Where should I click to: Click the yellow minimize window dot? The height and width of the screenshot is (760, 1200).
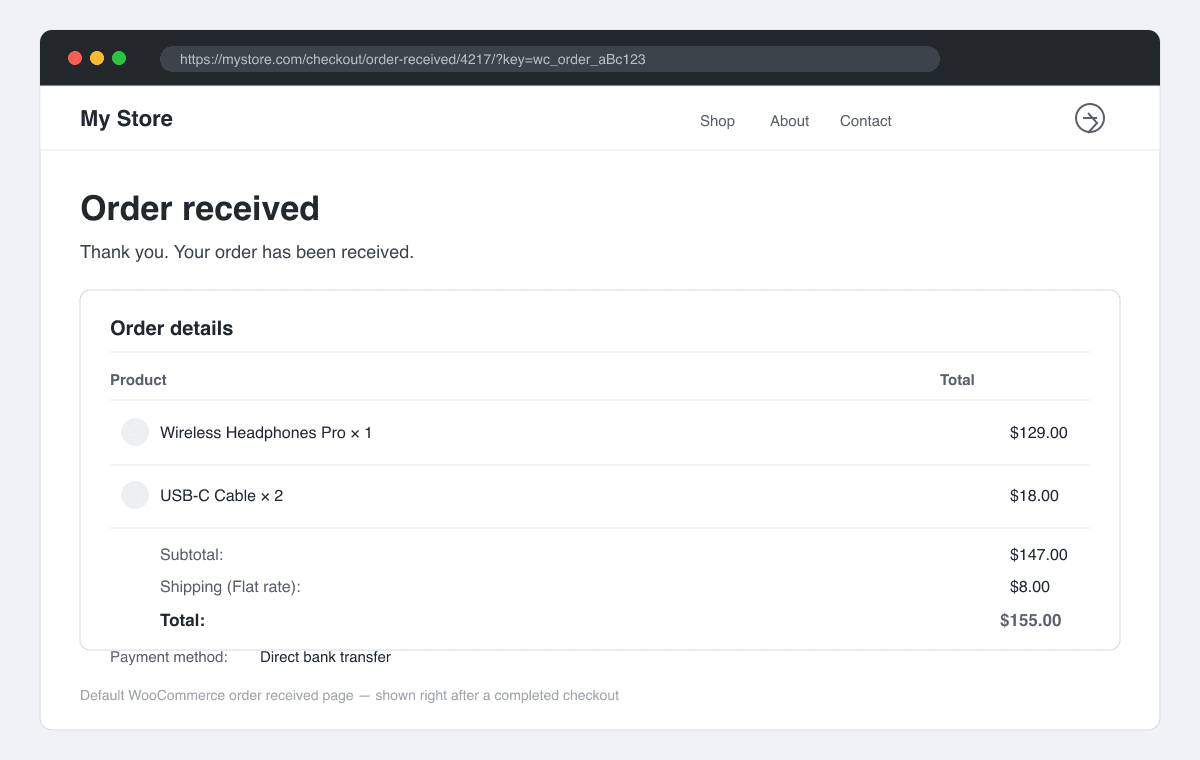97,58
